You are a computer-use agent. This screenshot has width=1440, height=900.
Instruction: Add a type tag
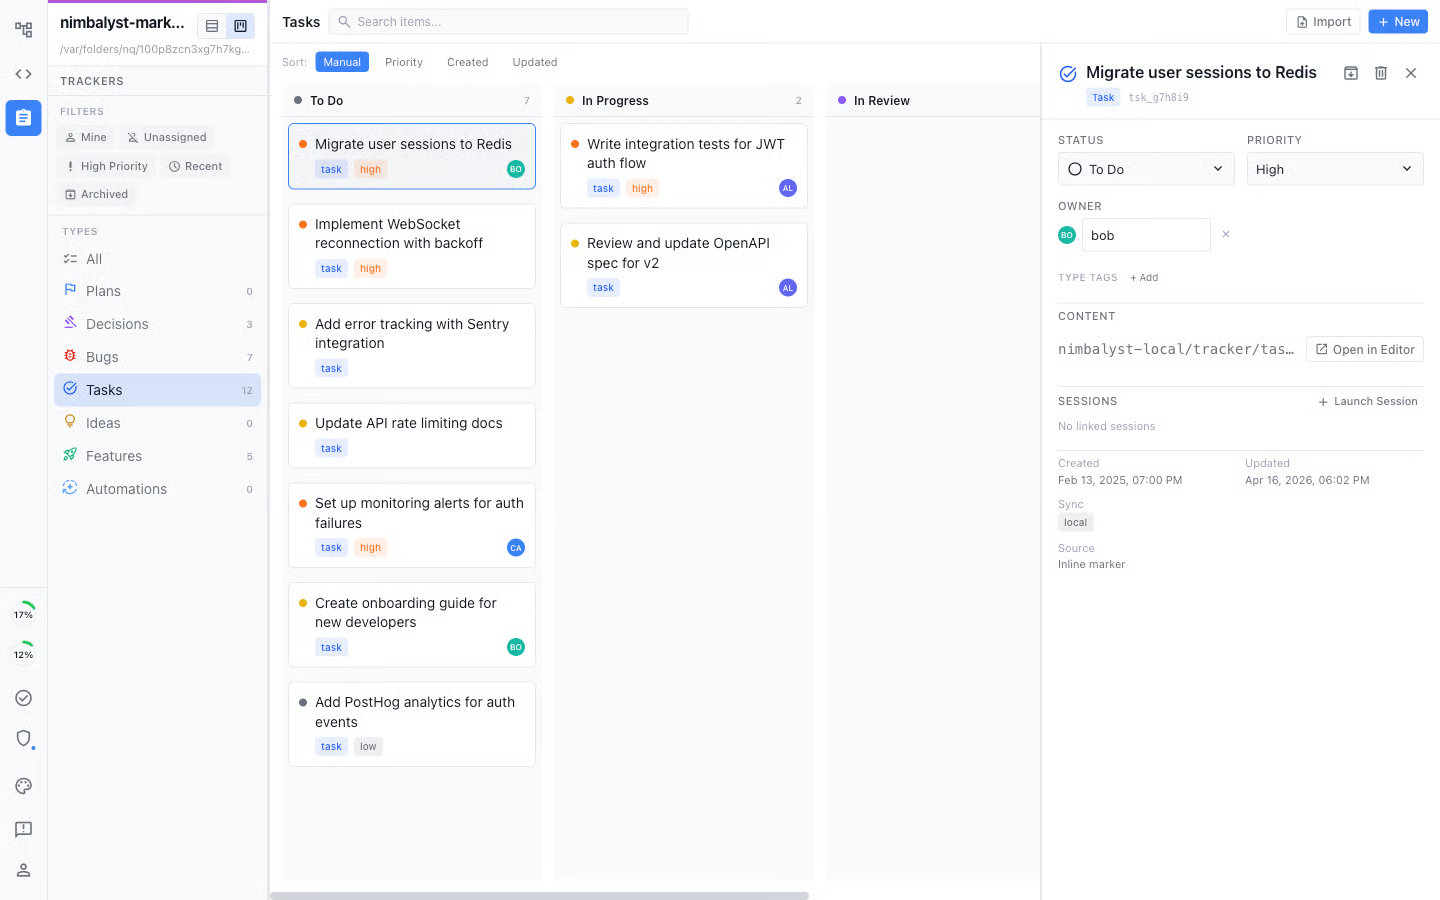[1144, 278]
